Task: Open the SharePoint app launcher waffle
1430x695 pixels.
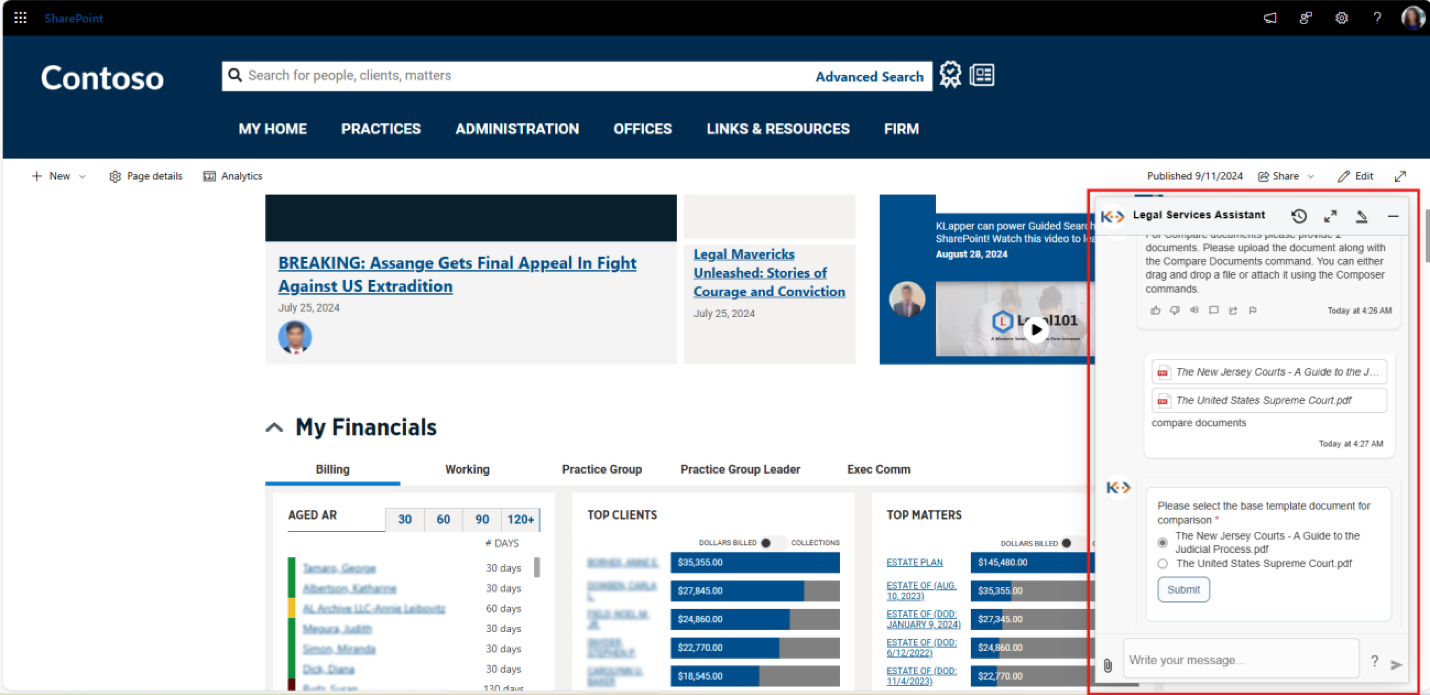Action: pos(21,18)
